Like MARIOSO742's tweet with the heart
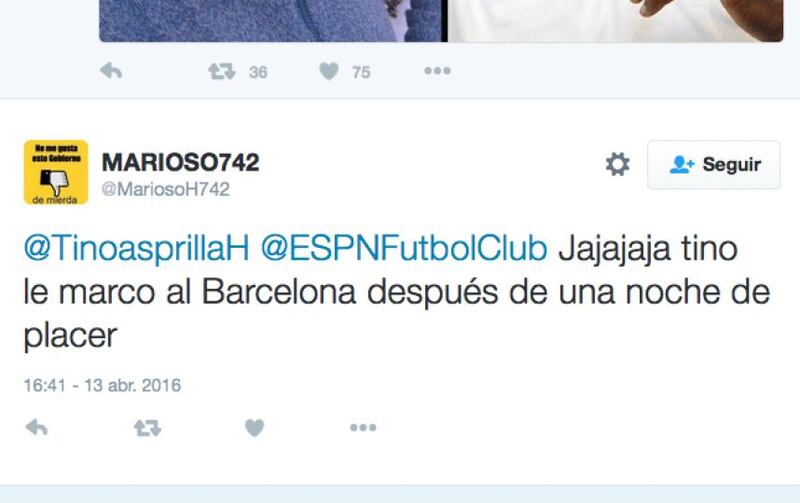The image size is (800, 503). (x=255, y=427)
